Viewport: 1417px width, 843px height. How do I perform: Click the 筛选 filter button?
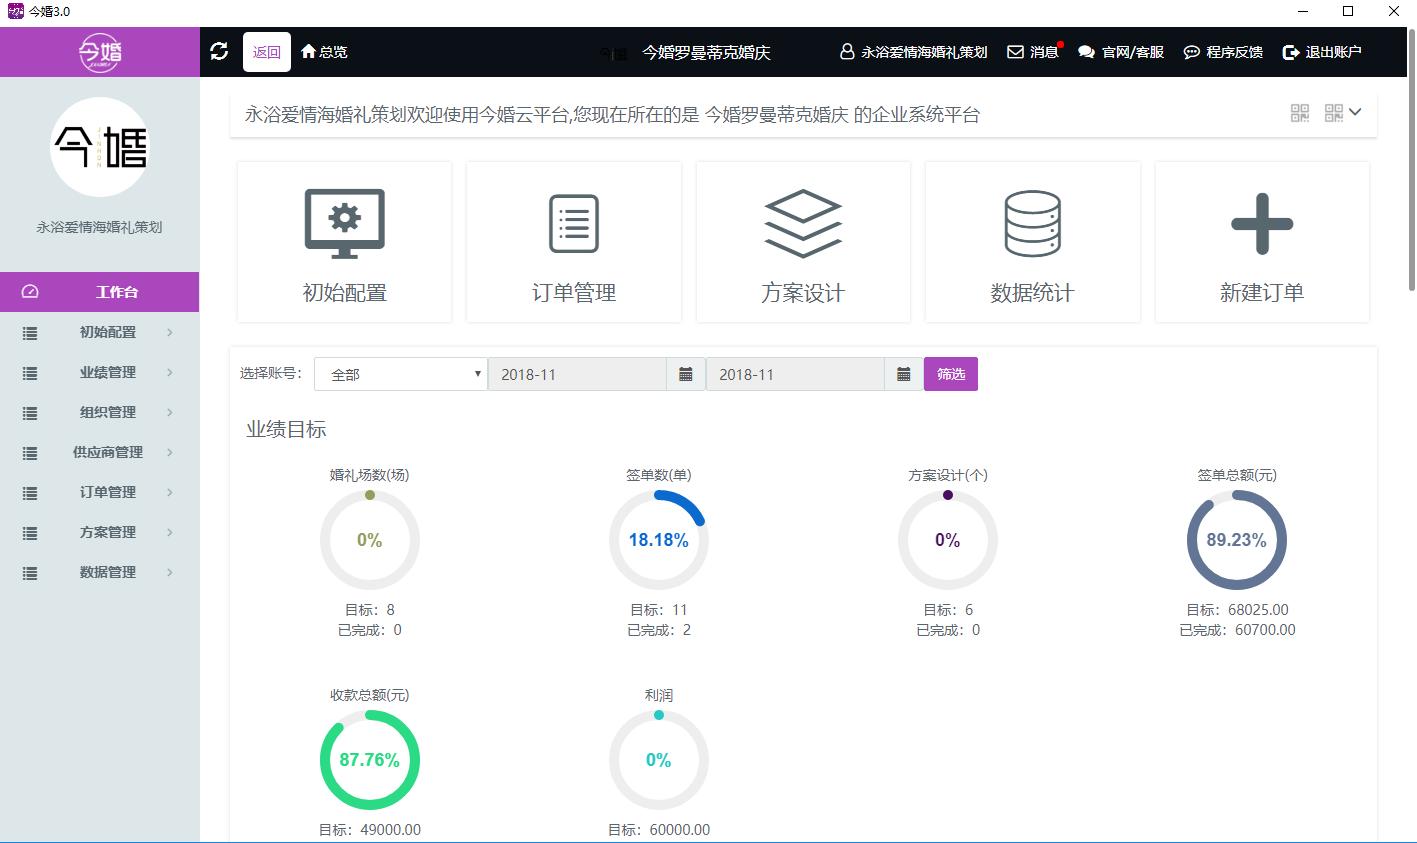tap(950, 373)
